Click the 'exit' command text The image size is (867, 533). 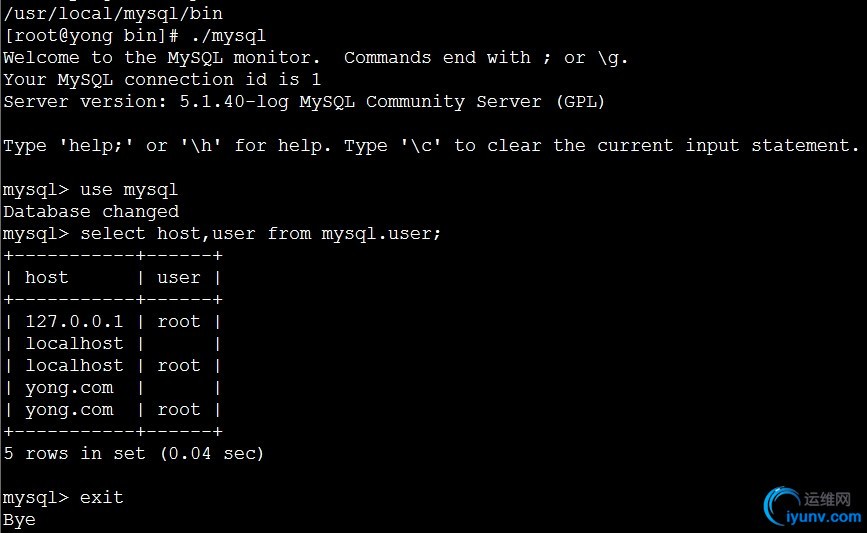pos(102,497)
